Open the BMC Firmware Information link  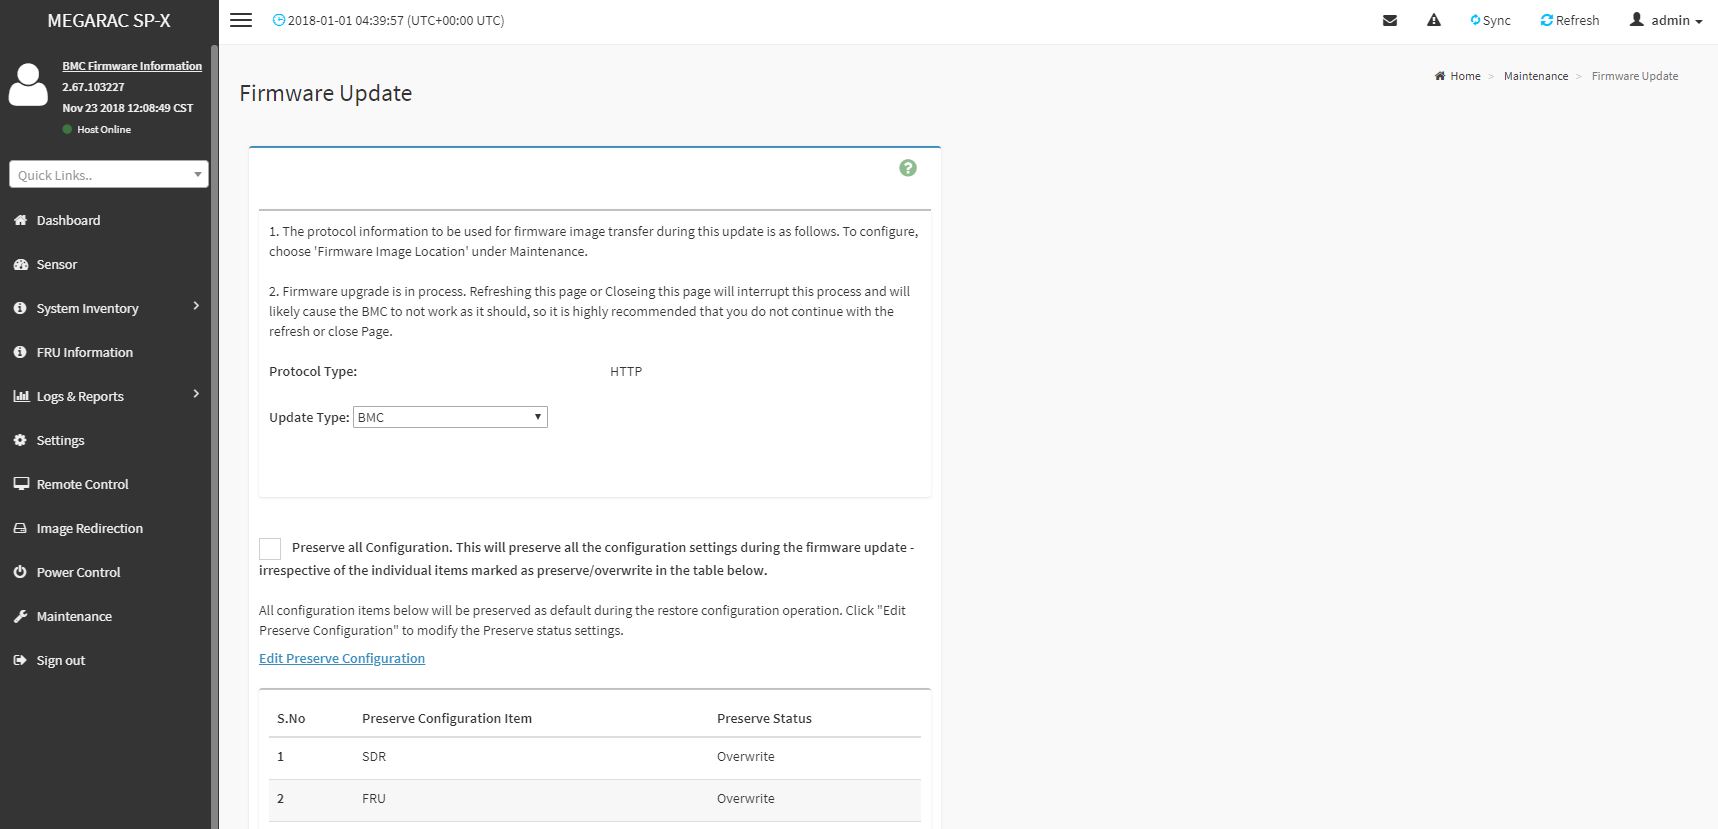coord(132,66)
